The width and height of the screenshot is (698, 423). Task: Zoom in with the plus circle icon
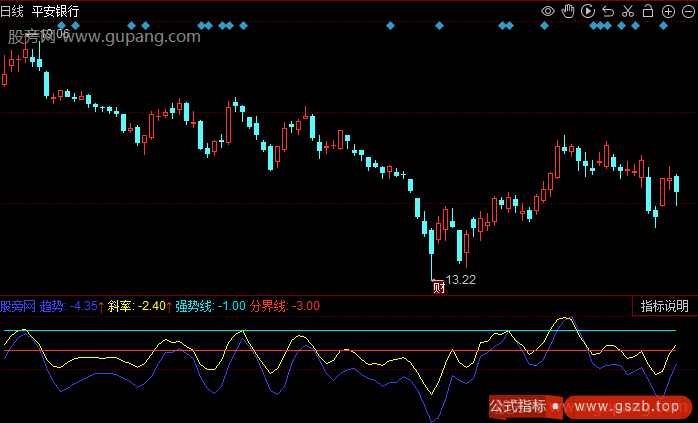[x=667, y=11]
